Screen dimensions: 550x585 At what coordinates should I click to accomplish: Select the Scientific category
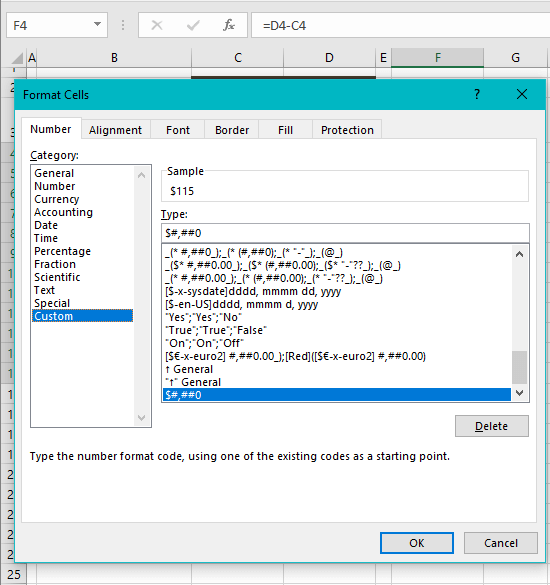tap(82, 277)
